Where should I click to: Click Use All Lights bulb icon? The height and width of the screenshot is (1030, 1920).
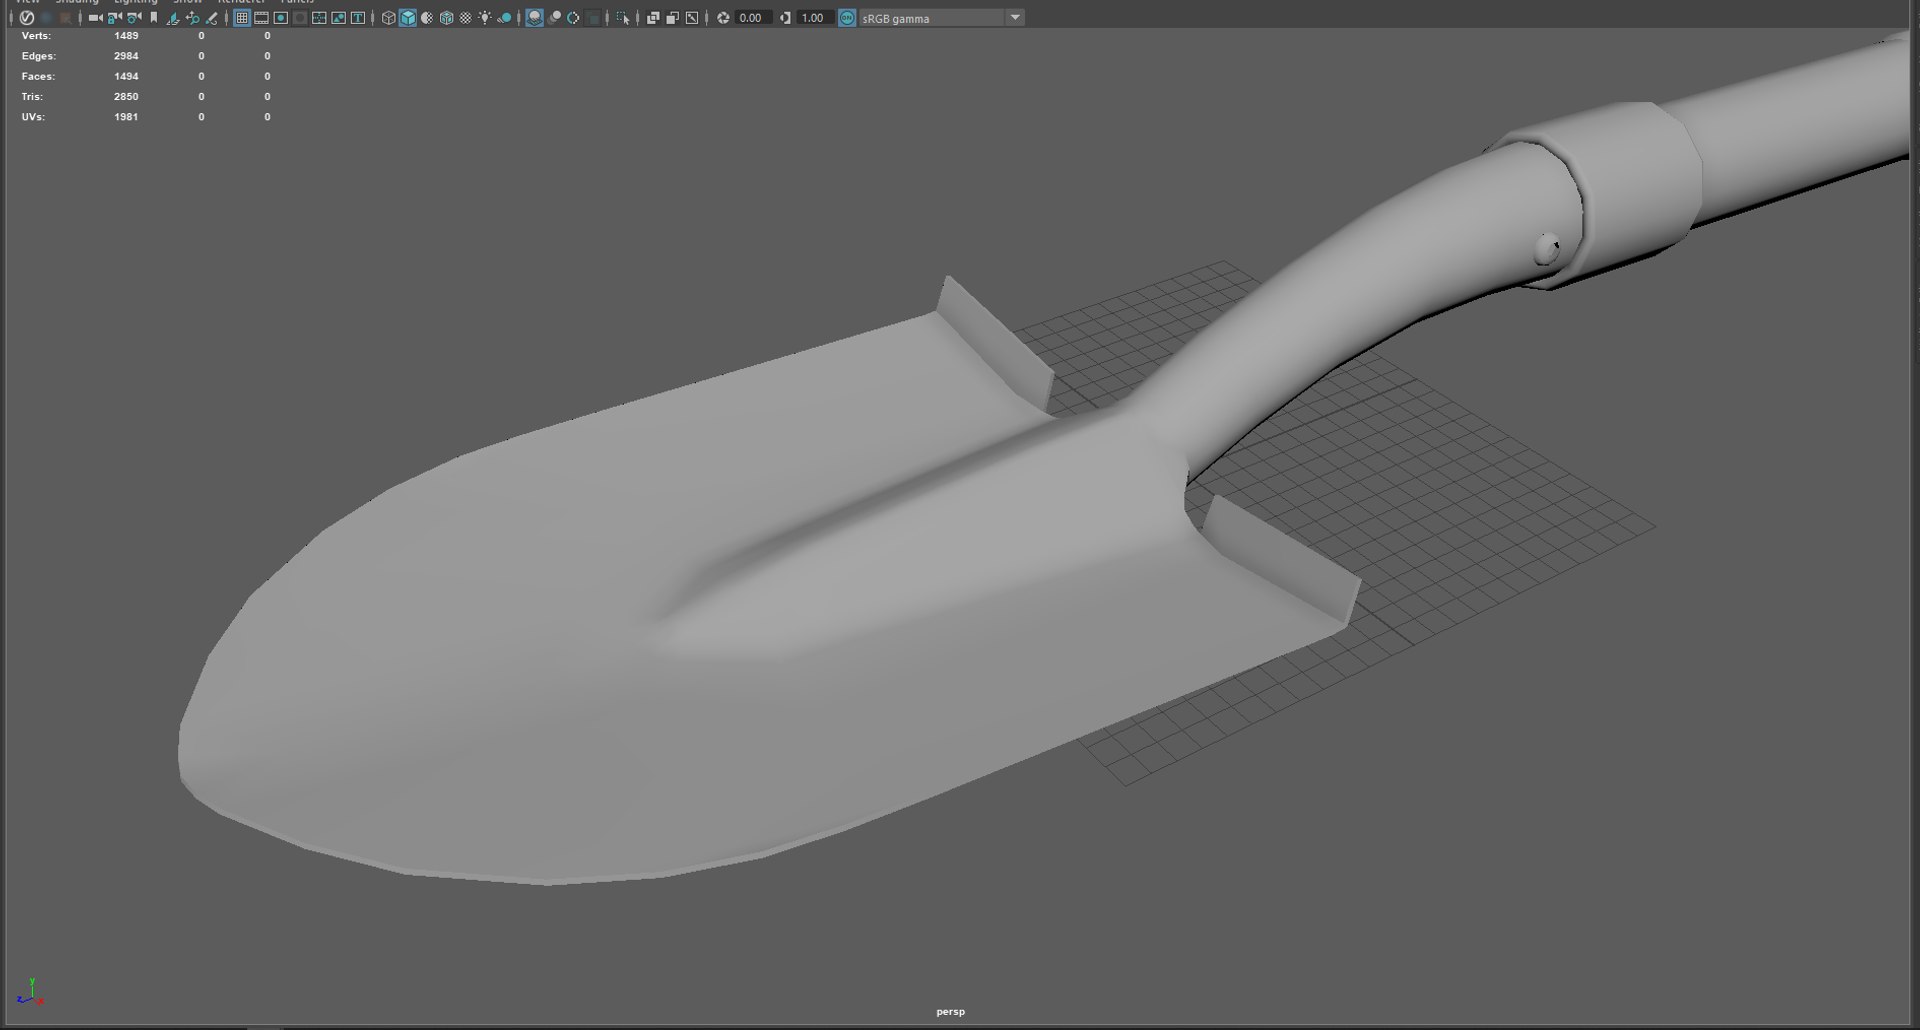tap(485, 18)
